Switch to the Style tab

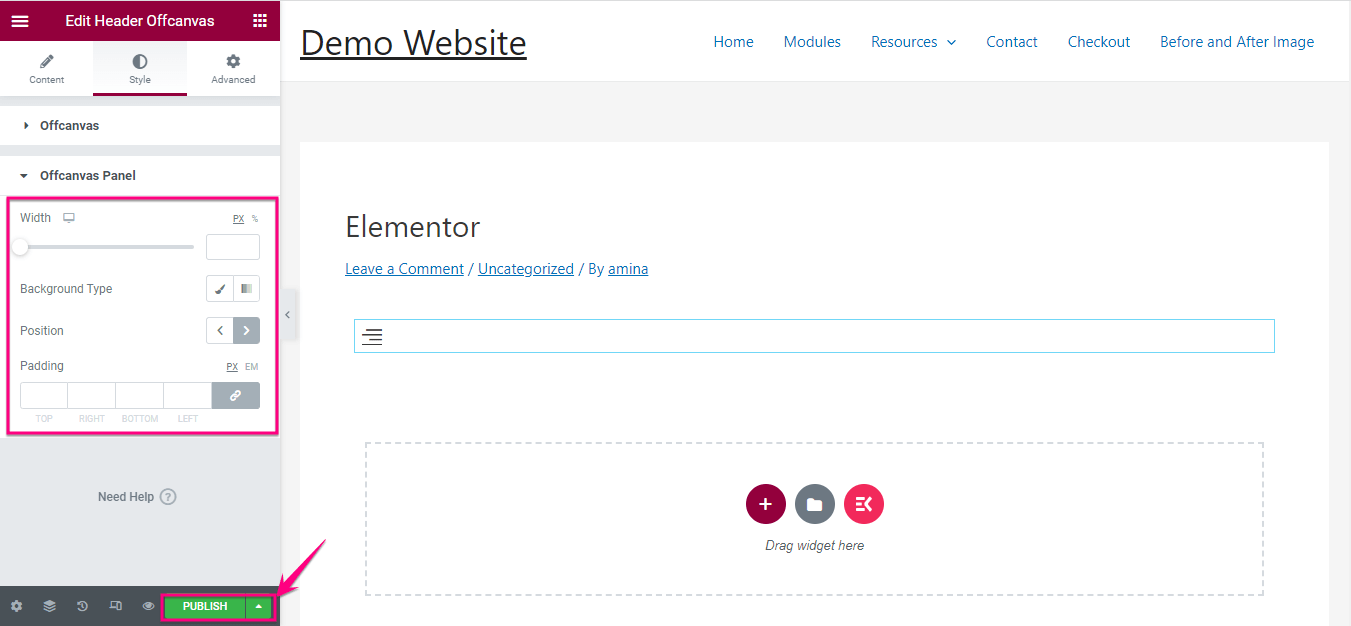140,69
